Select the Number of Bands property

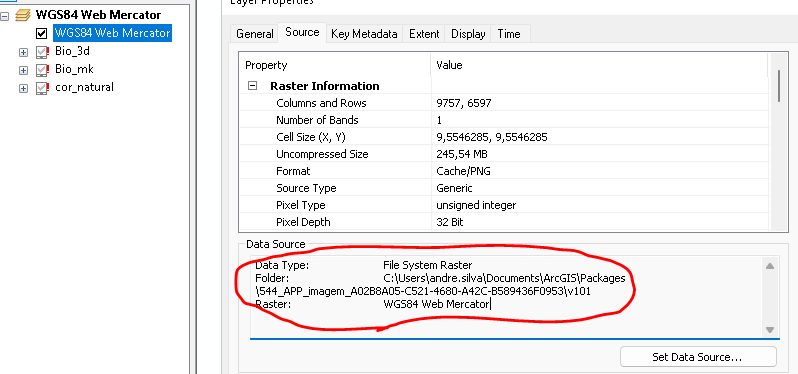(x=317, y=120)
